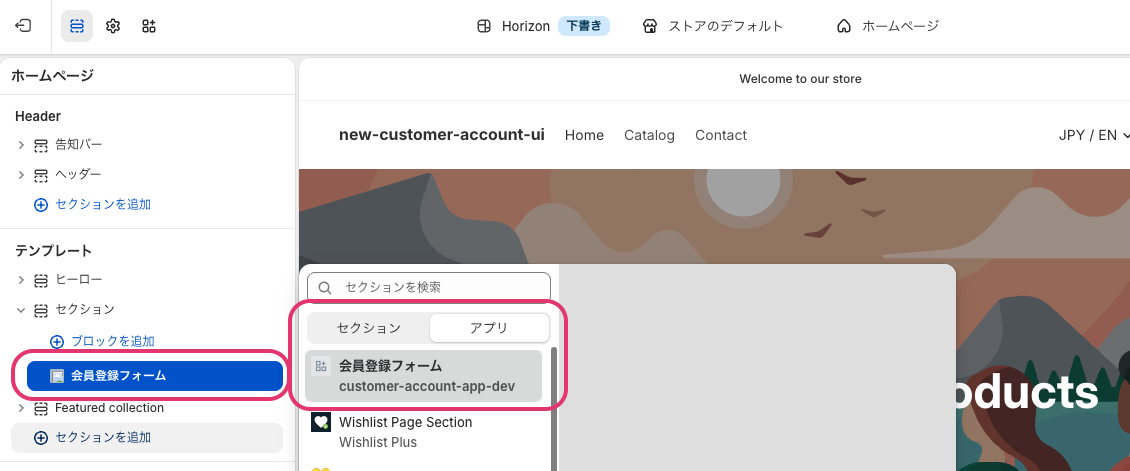The image size is (1130, 471).
Task: Select the 会員登録フォーム block in sidebar
Action: [x=154, y=376]
